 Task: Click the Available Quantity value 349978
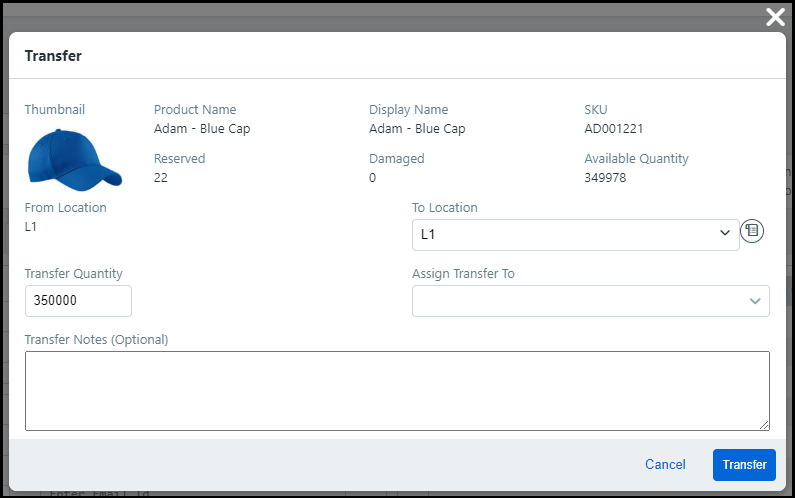click(x=609, y=178)
